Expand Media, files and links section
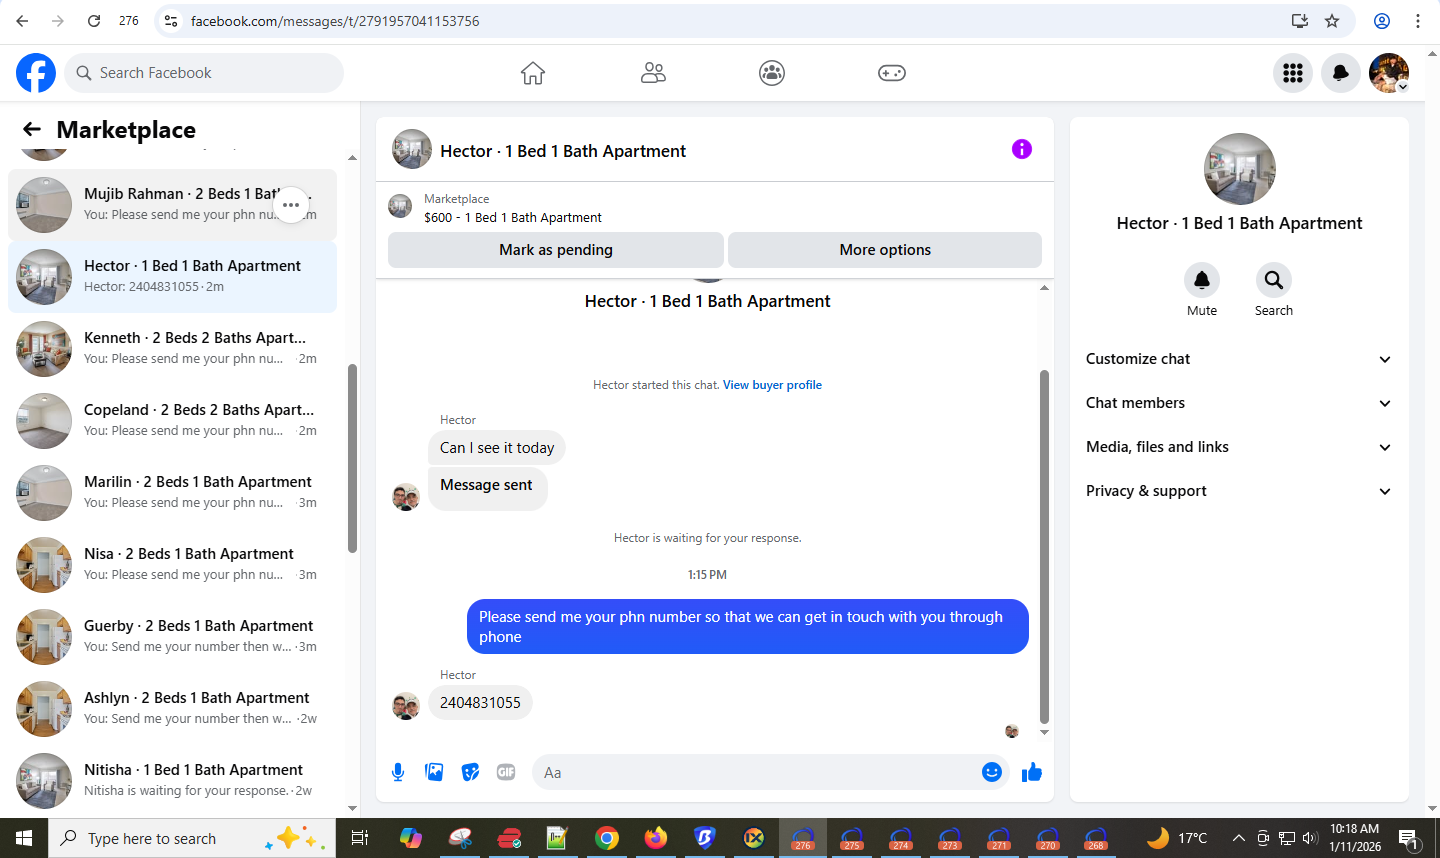The image size is (1440, 858). pos(1239,447)
